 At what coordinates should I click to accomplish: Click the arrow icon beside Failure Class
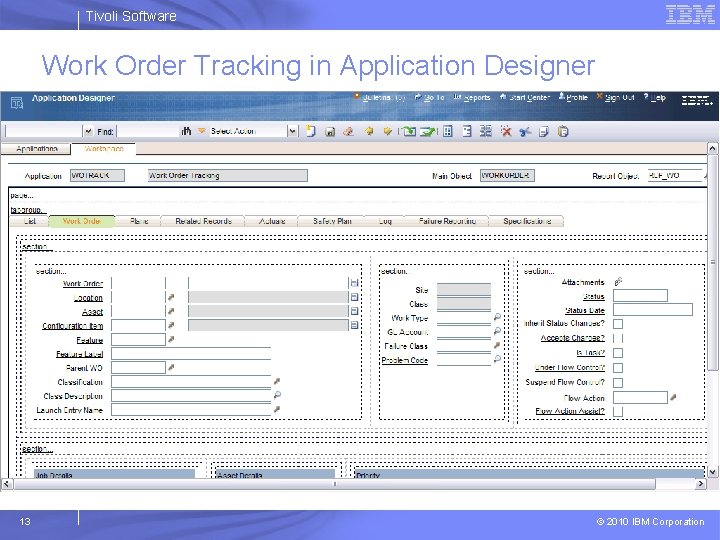pos(497,345)
